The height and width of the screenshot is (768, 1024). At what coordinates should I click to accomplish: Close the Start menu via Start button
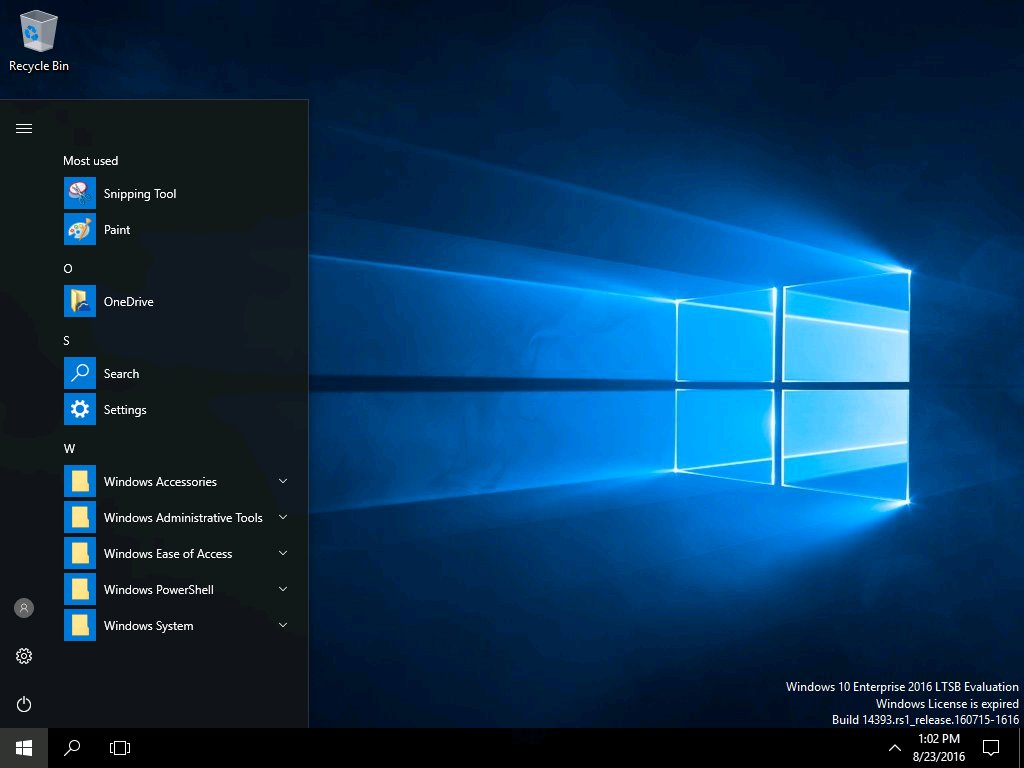[x=24, y=748]
